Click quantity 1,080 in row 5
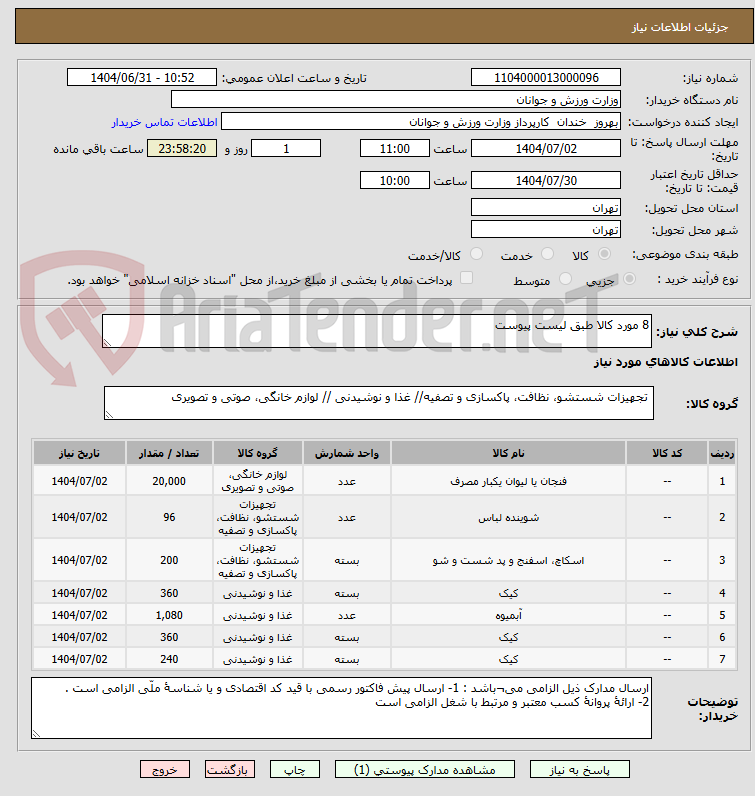Viewport: 755px width, 796px height. (x=169, y=615)
